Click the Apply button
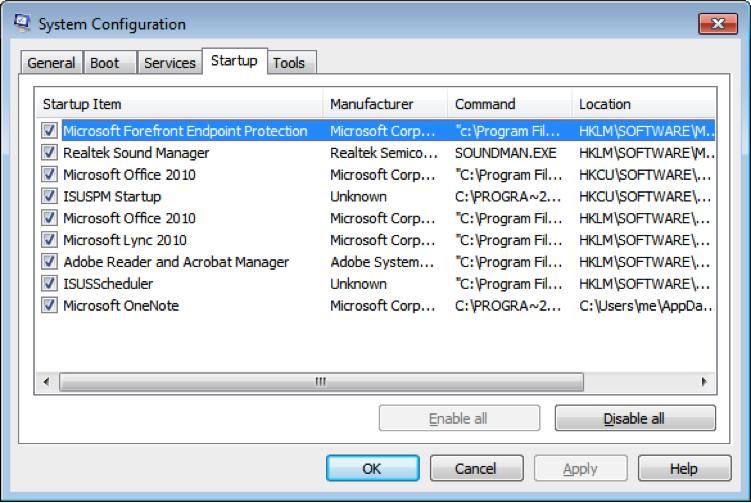The width and height of the screenshot is (751, 503). tap(580, 468)
